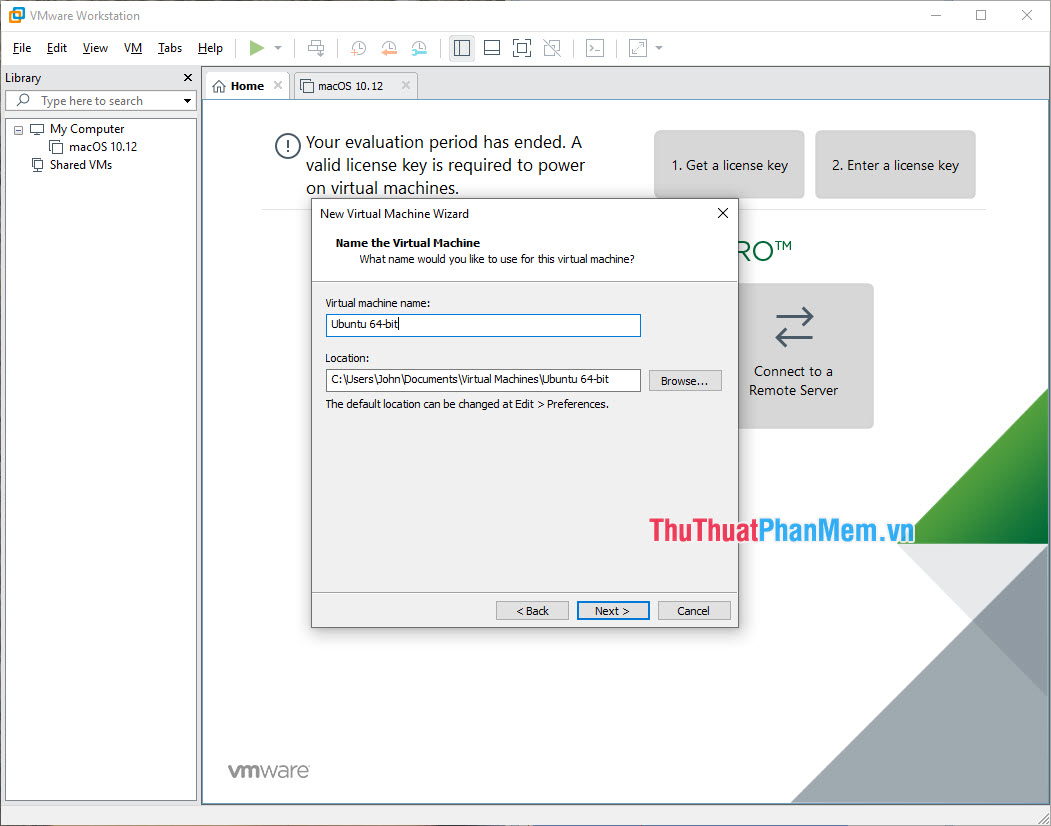1051x826 pixels.
Task: Show the thumbnail bar
Action: coord(491,47)
